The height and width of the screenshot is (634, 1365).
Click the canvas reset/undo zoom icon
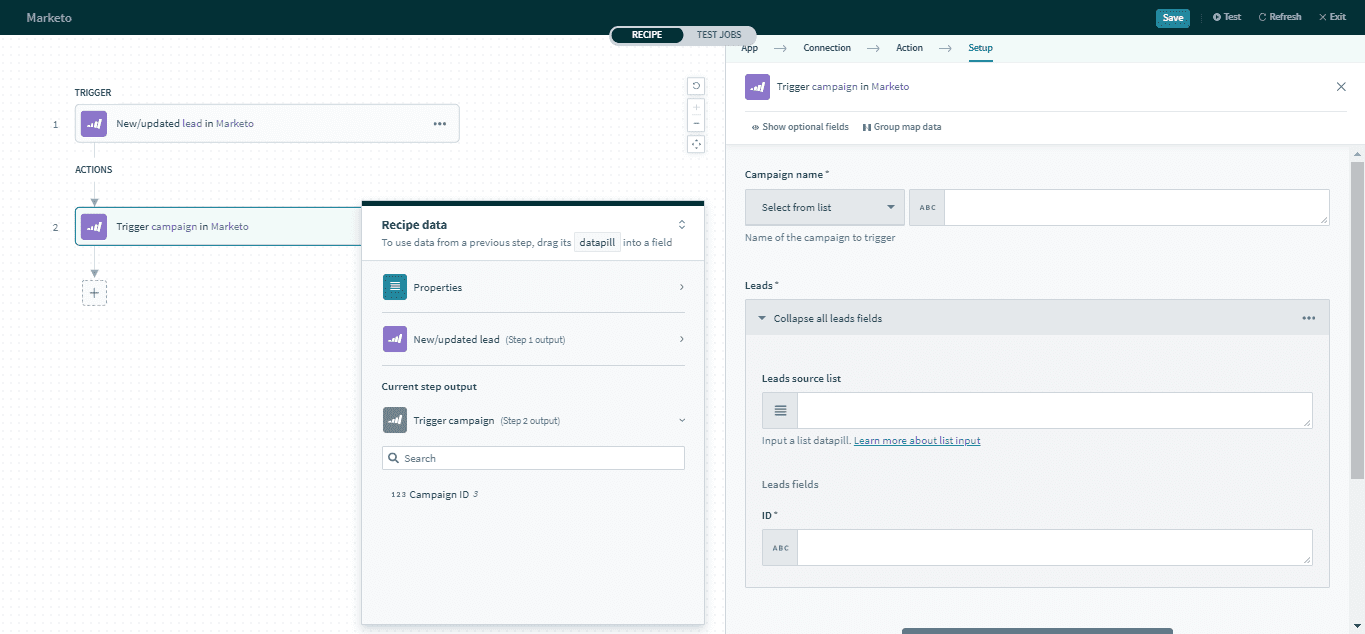[696, 86]
